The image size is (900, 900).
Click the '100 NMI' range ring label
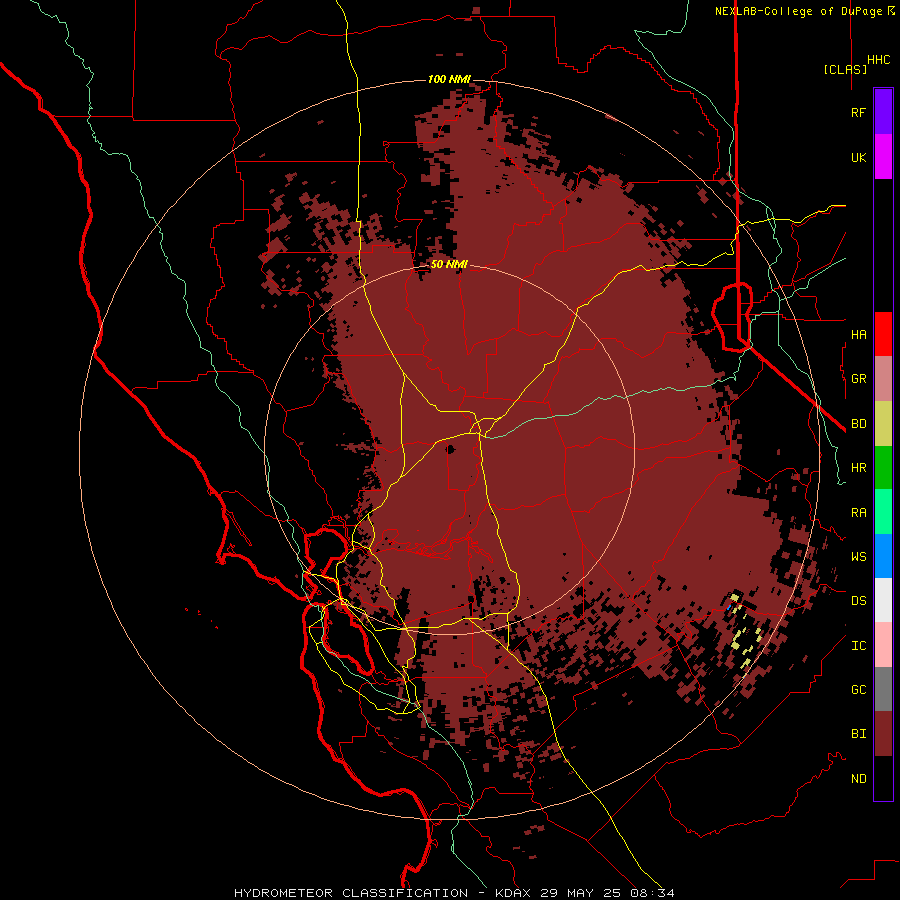tap(449, 79)
